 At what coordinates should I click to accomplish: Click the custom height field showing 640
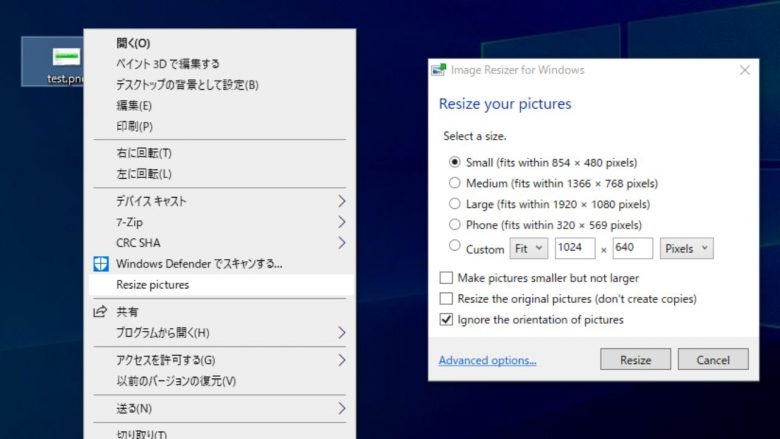point(633,248)
